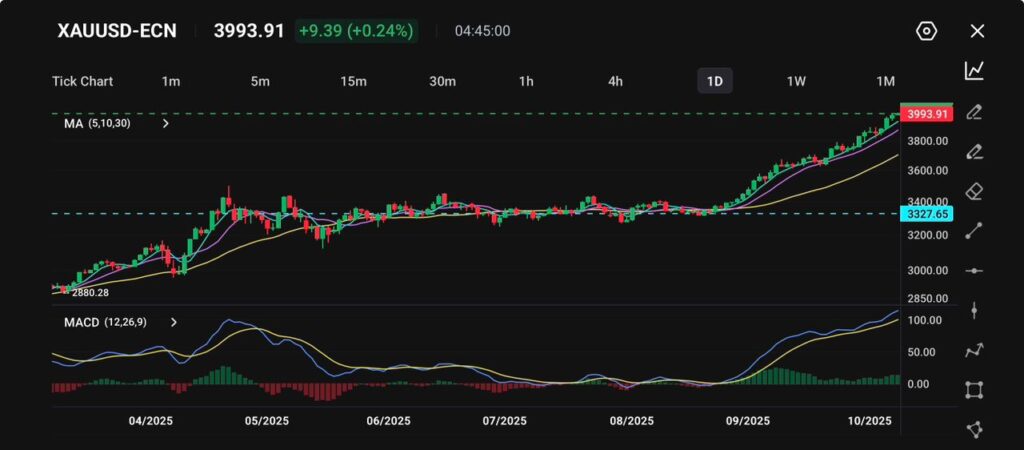Open chart settings hexagon icon
This screenshot has height=450, width=1024.
coord(926,31)
